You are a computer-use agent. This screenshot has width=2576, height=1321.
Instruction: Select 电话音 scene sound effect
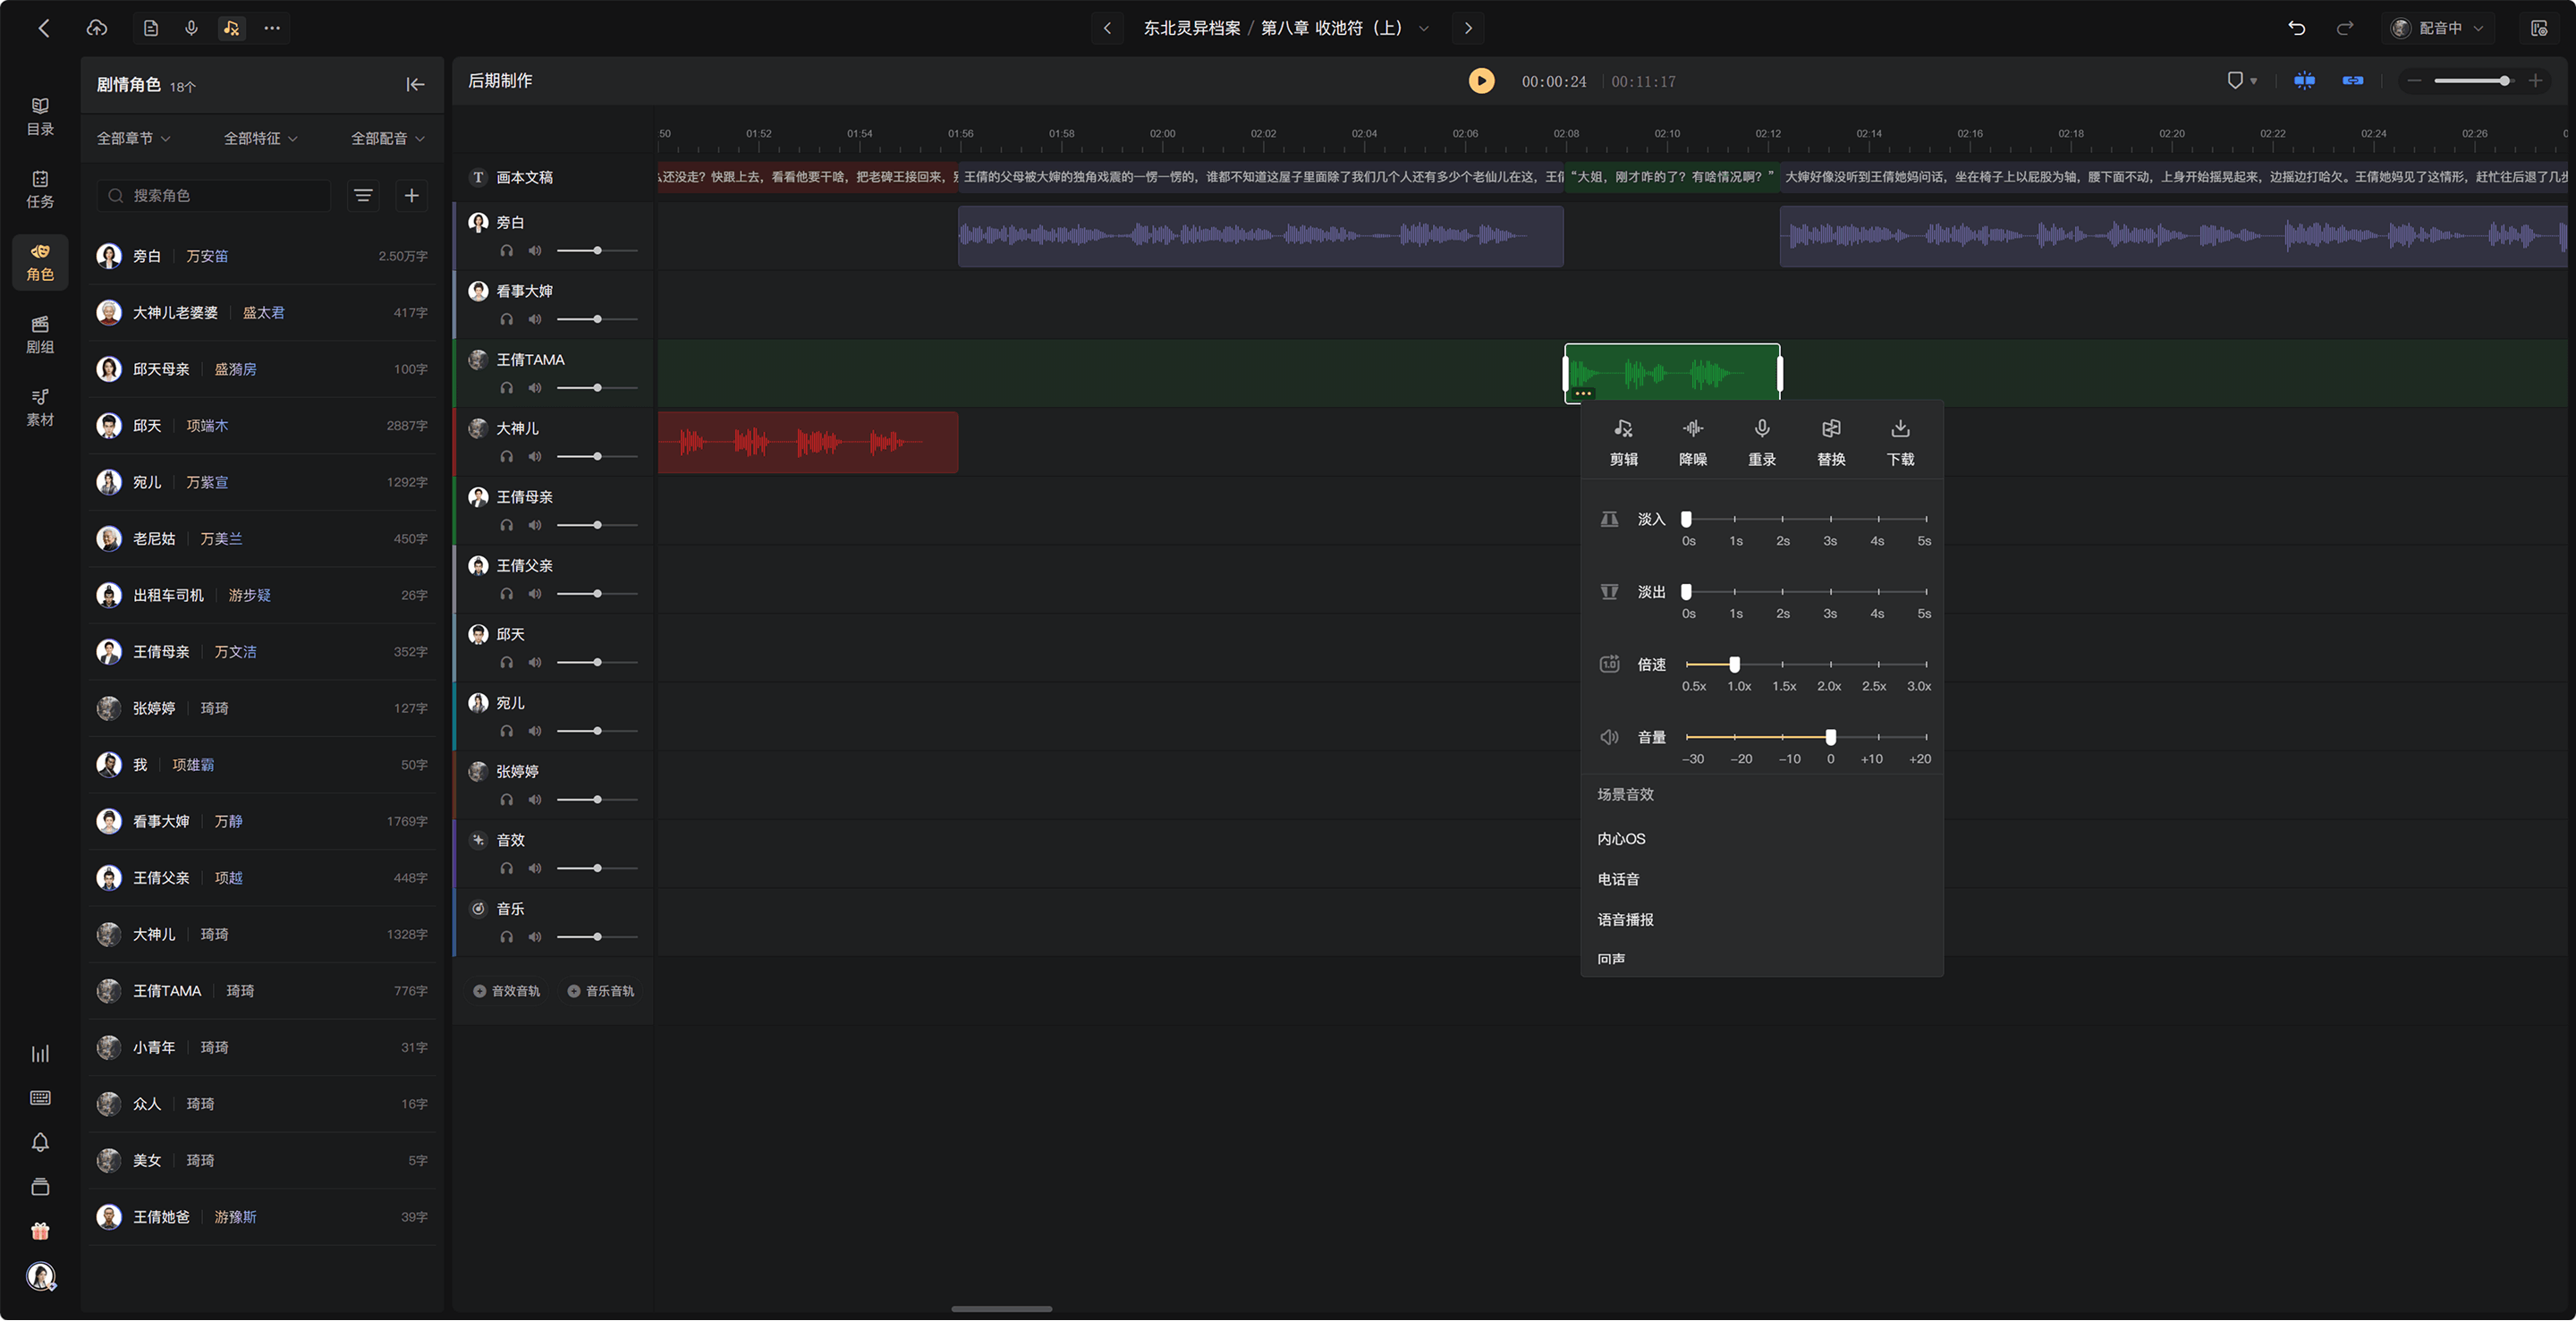click(1618, 880)
